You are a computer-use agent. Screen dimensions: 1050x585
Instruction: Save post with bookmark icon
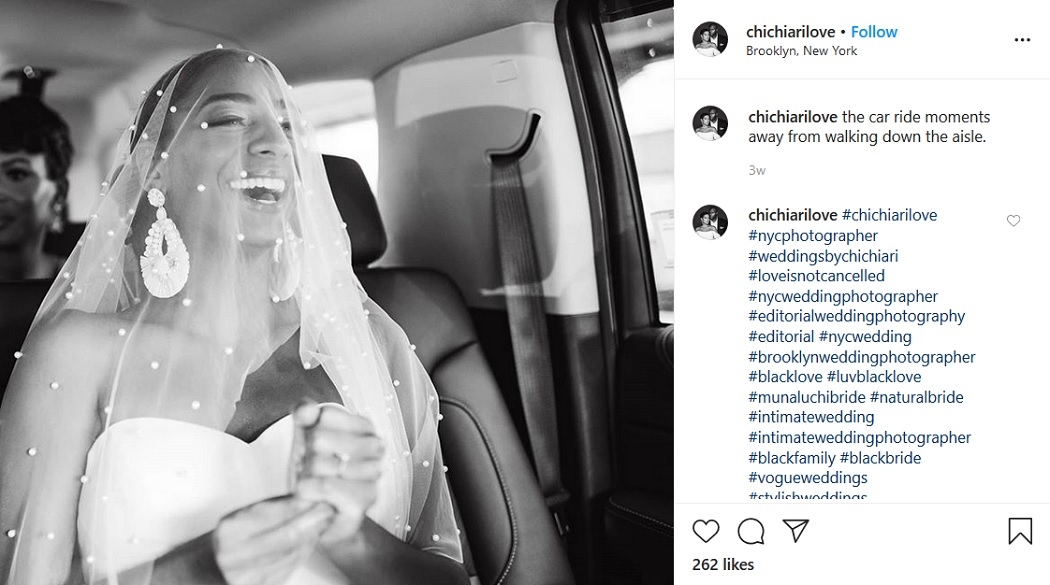point(1020,531)
